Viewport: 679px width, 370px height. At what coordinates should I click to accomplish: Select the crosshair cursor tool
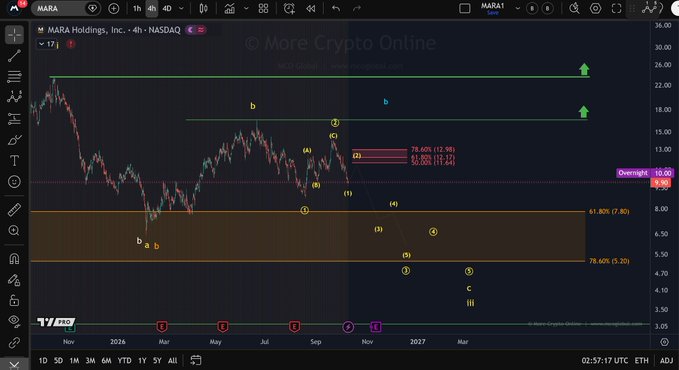click(x=14, y=35)
